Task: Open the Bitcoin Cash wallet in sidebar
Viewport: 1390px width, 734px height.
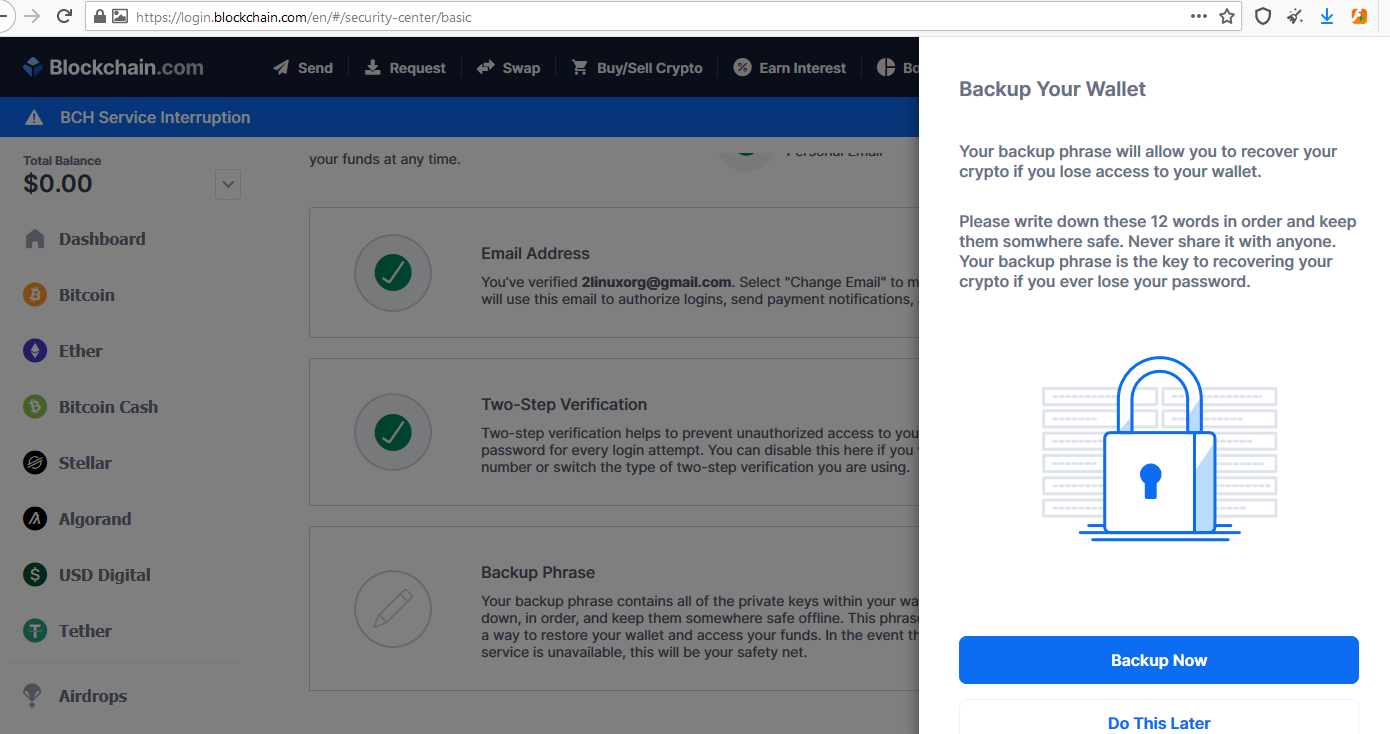Action: pyautogui.click(x=108, y=407)
